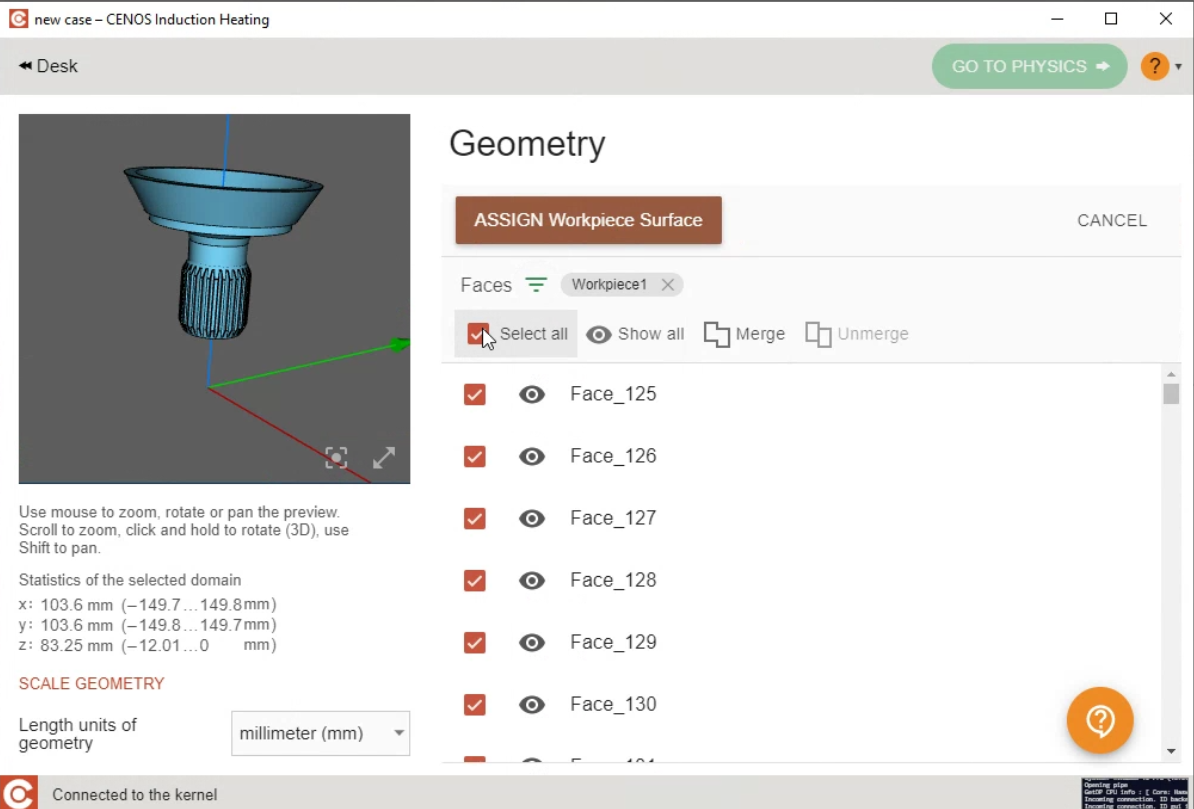Select the Face_126 row label
This screenshot has width=1194, height=809.
point(613,456)
